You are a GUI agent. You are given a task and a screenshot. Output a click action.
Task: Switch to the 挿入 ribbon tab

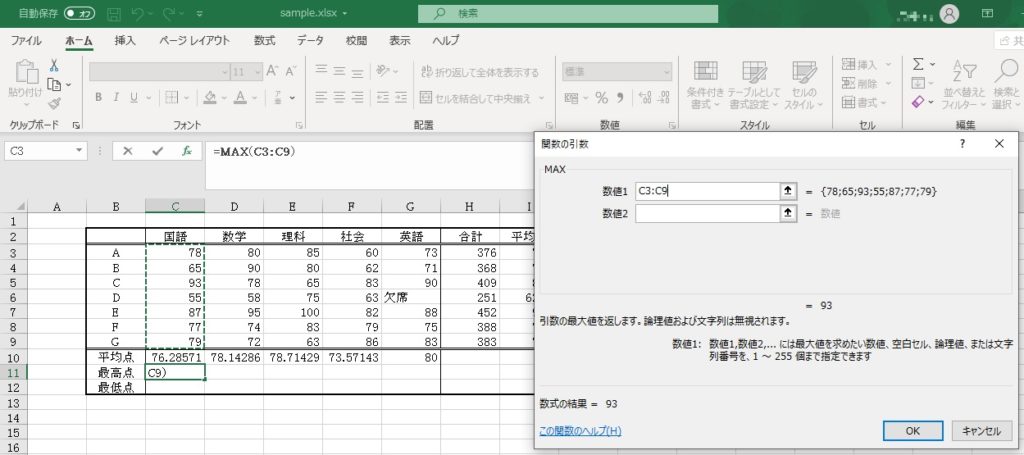point(125,41)
